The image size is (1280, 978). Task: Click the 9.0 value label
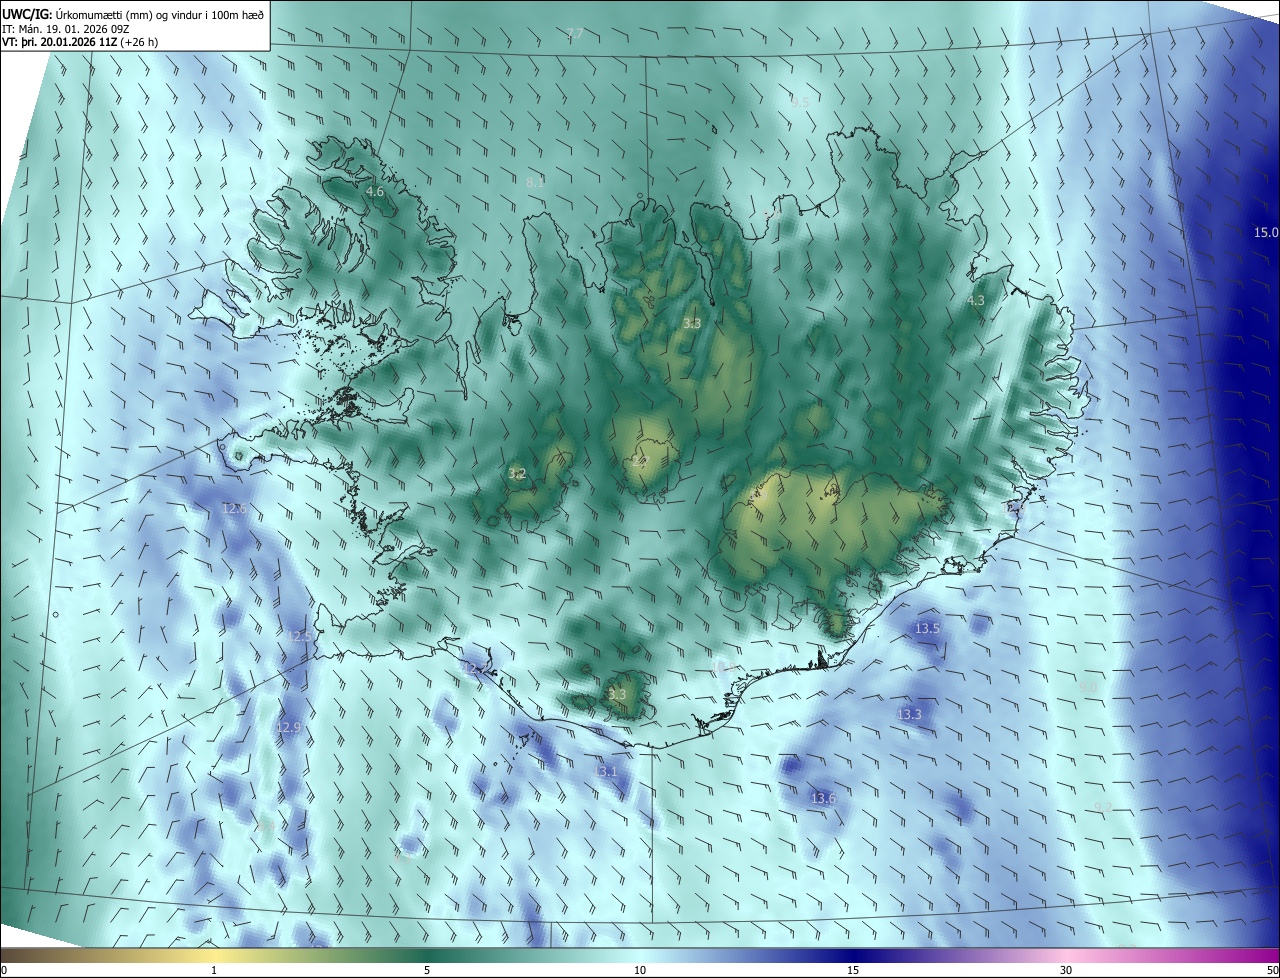pyautogui.click(x=1088, y=687)
